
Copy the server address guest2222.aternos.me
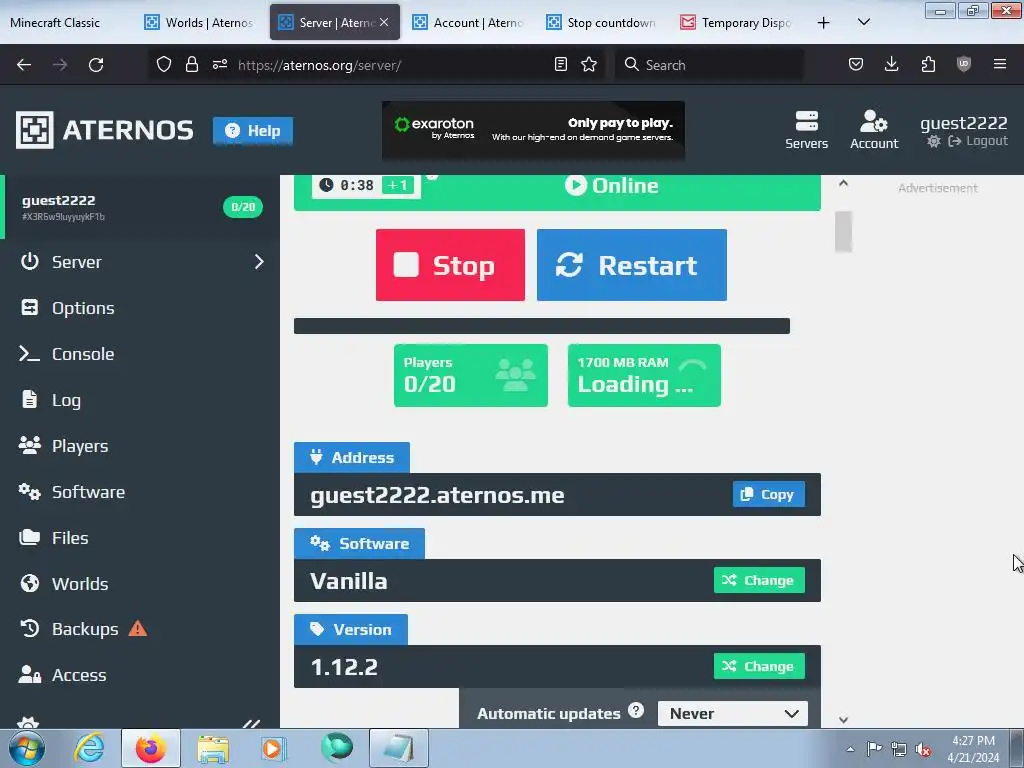coord(768,494)
